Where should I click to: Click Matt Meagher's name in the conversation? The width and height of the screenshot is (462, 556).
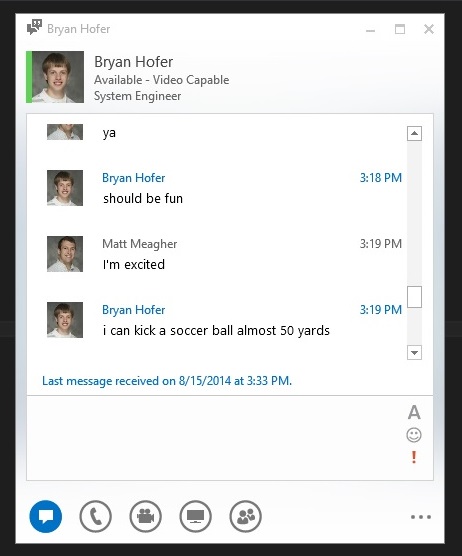coord(139,244)
